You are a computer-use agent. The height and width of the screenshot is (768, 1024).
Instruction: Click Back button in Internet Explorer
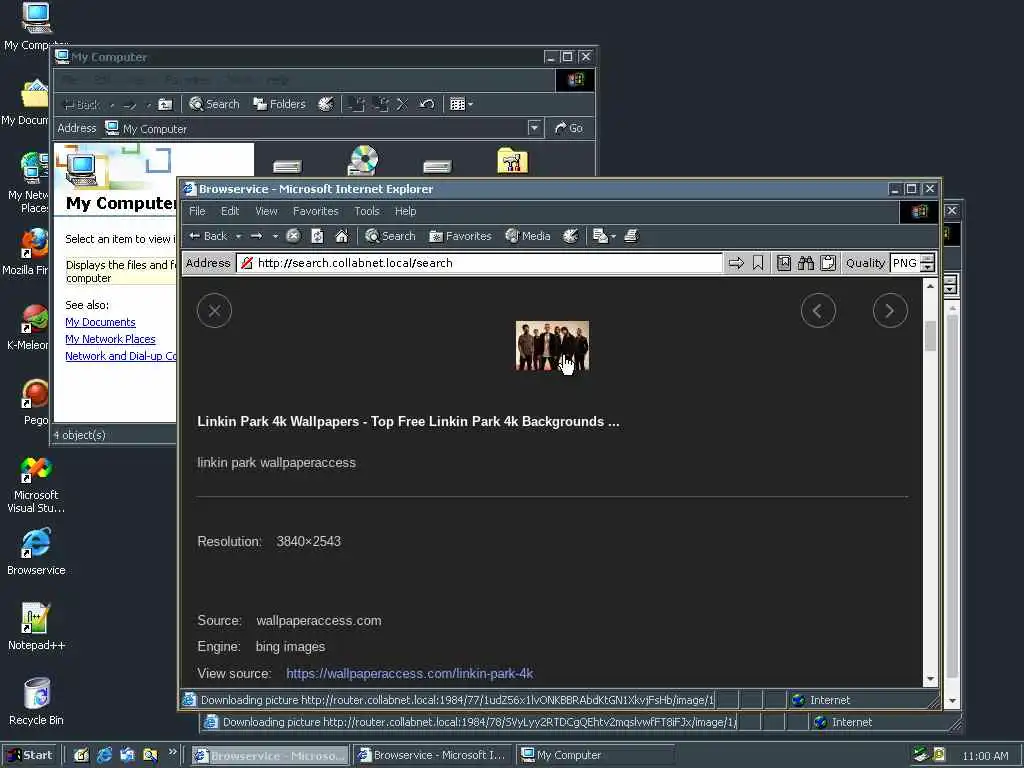208,236
